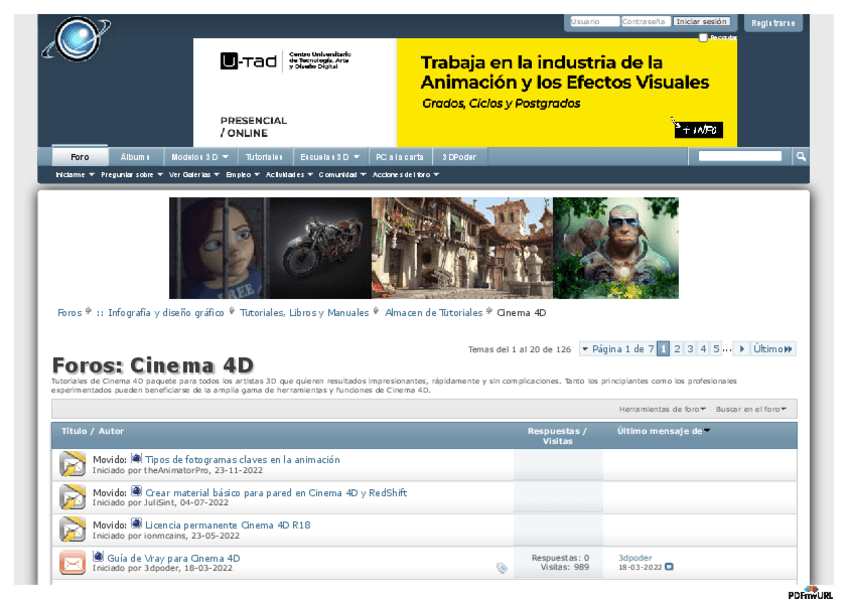848x599 pixels.
Task: Go to next page arrow in pagination
Action: coord(742,349)
